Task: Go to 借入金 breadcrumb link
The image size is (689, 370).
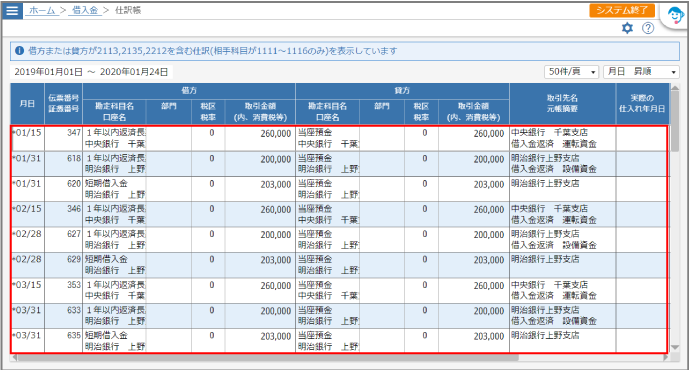Action: pos(84,10)
